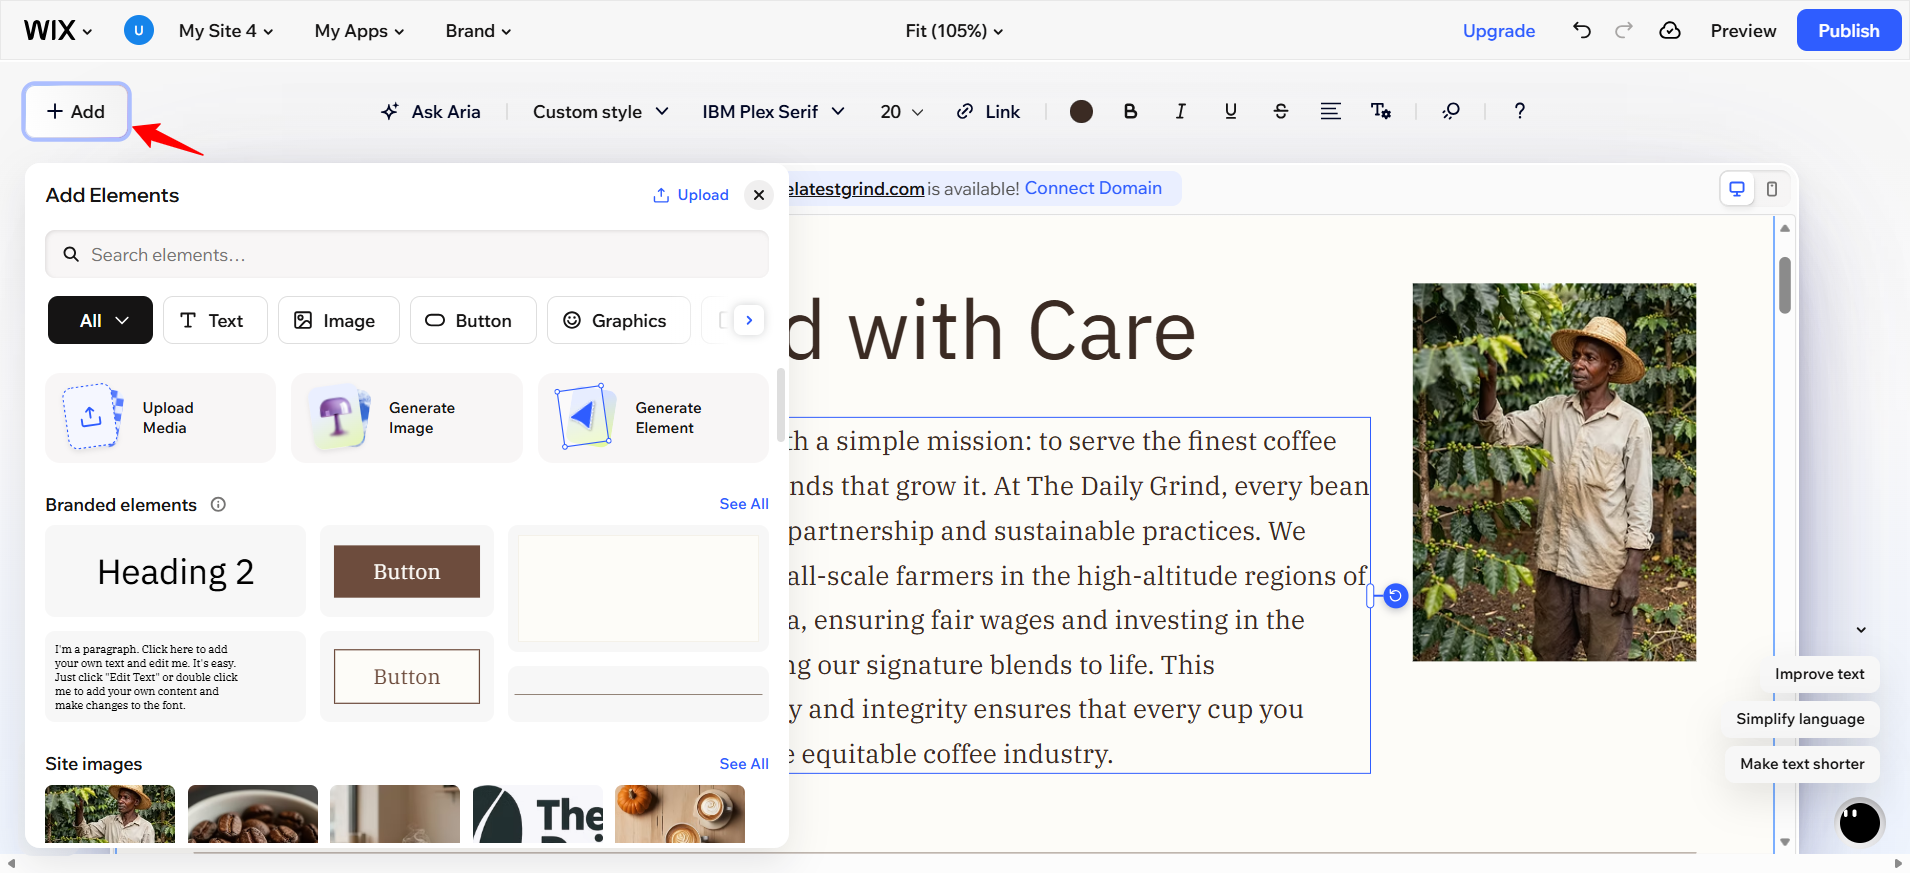Click the Upgrade link
This screenshot has width=1910, height=873.
pos(1498,31)
